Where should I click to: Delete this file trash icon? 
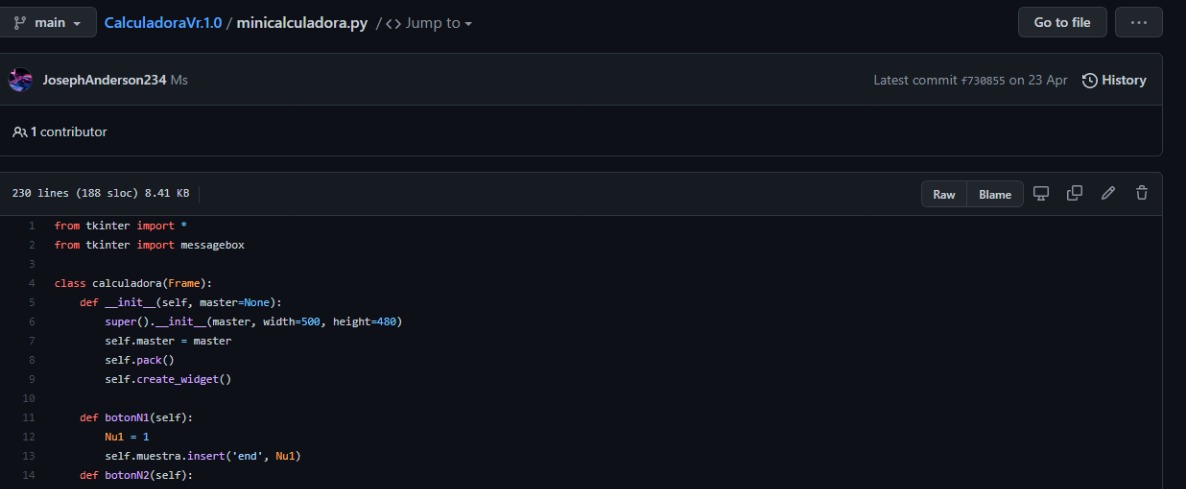click(x=1141, y=194)
